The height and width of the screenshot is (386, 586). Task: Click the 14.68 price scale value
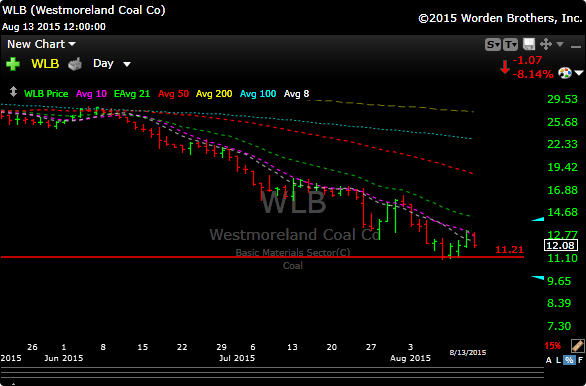point(562,212)
